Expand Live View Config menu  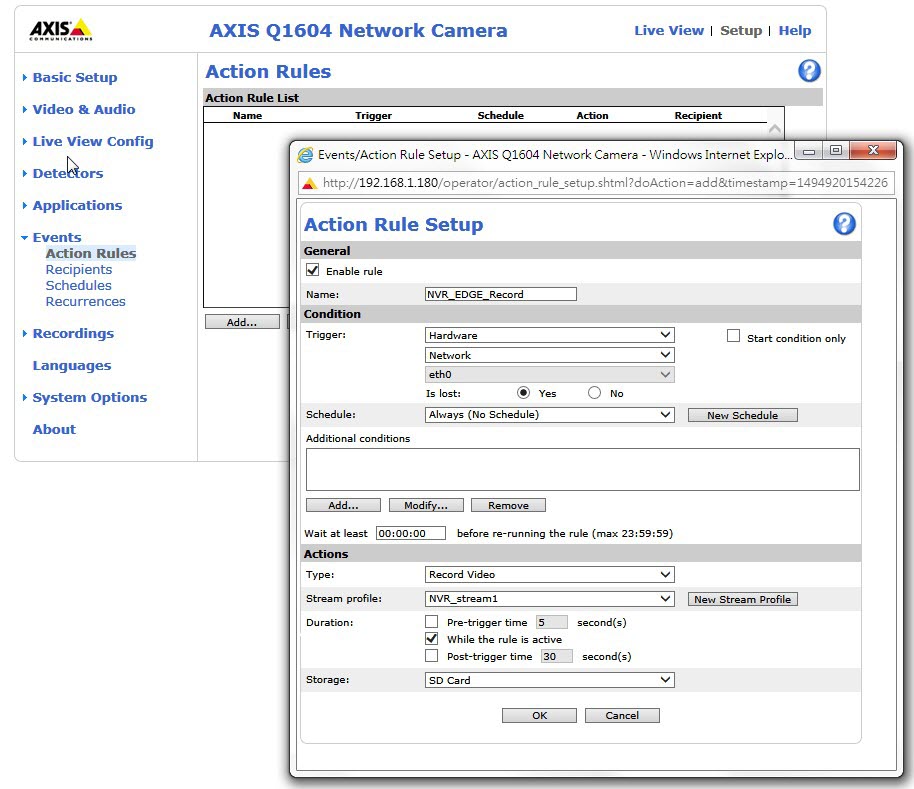[x=93, y=142]
